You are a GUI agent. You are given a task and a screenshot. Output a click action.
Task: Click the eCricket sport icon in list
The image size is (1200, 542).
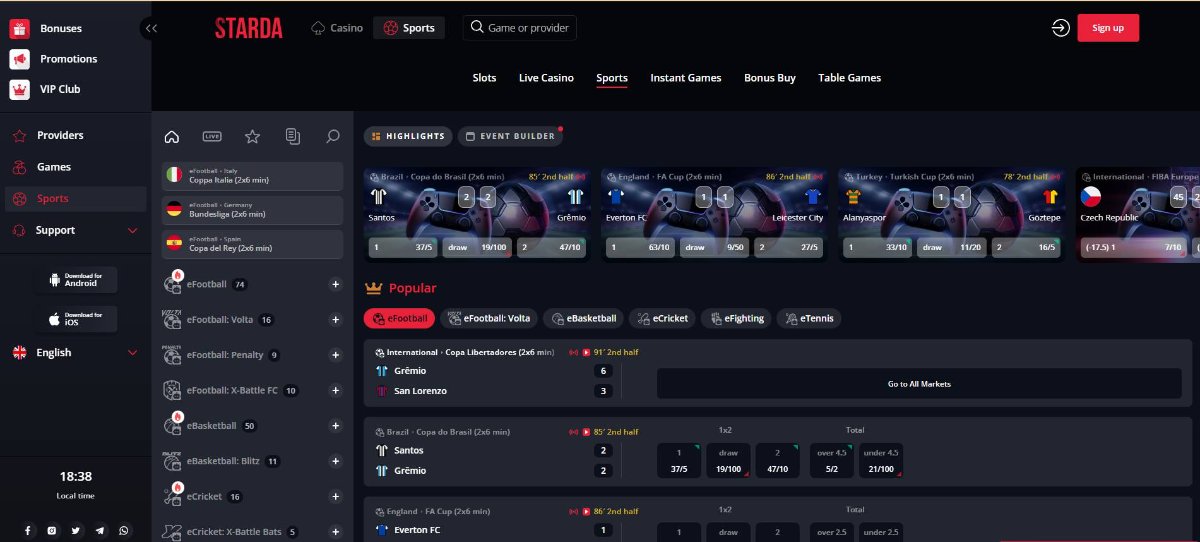[x=172, y=496]
